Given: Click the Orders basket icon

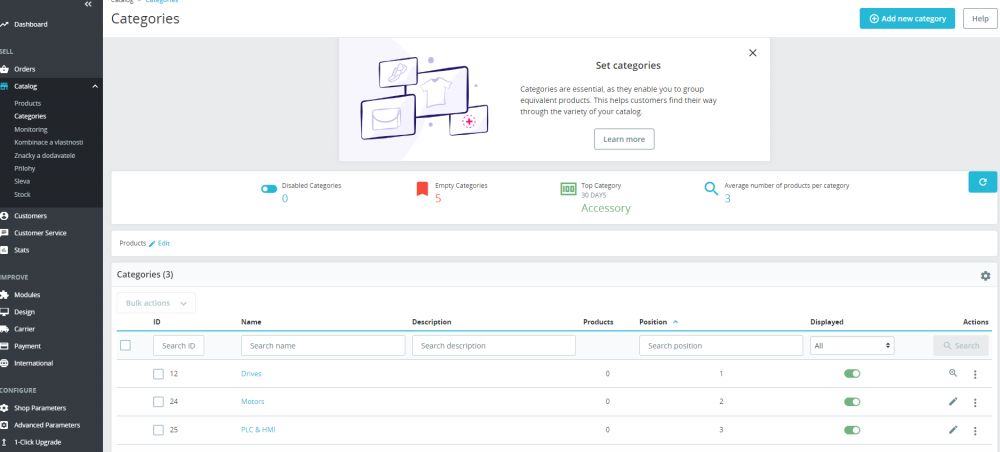Looking at the screenshot, I should 4,69.
